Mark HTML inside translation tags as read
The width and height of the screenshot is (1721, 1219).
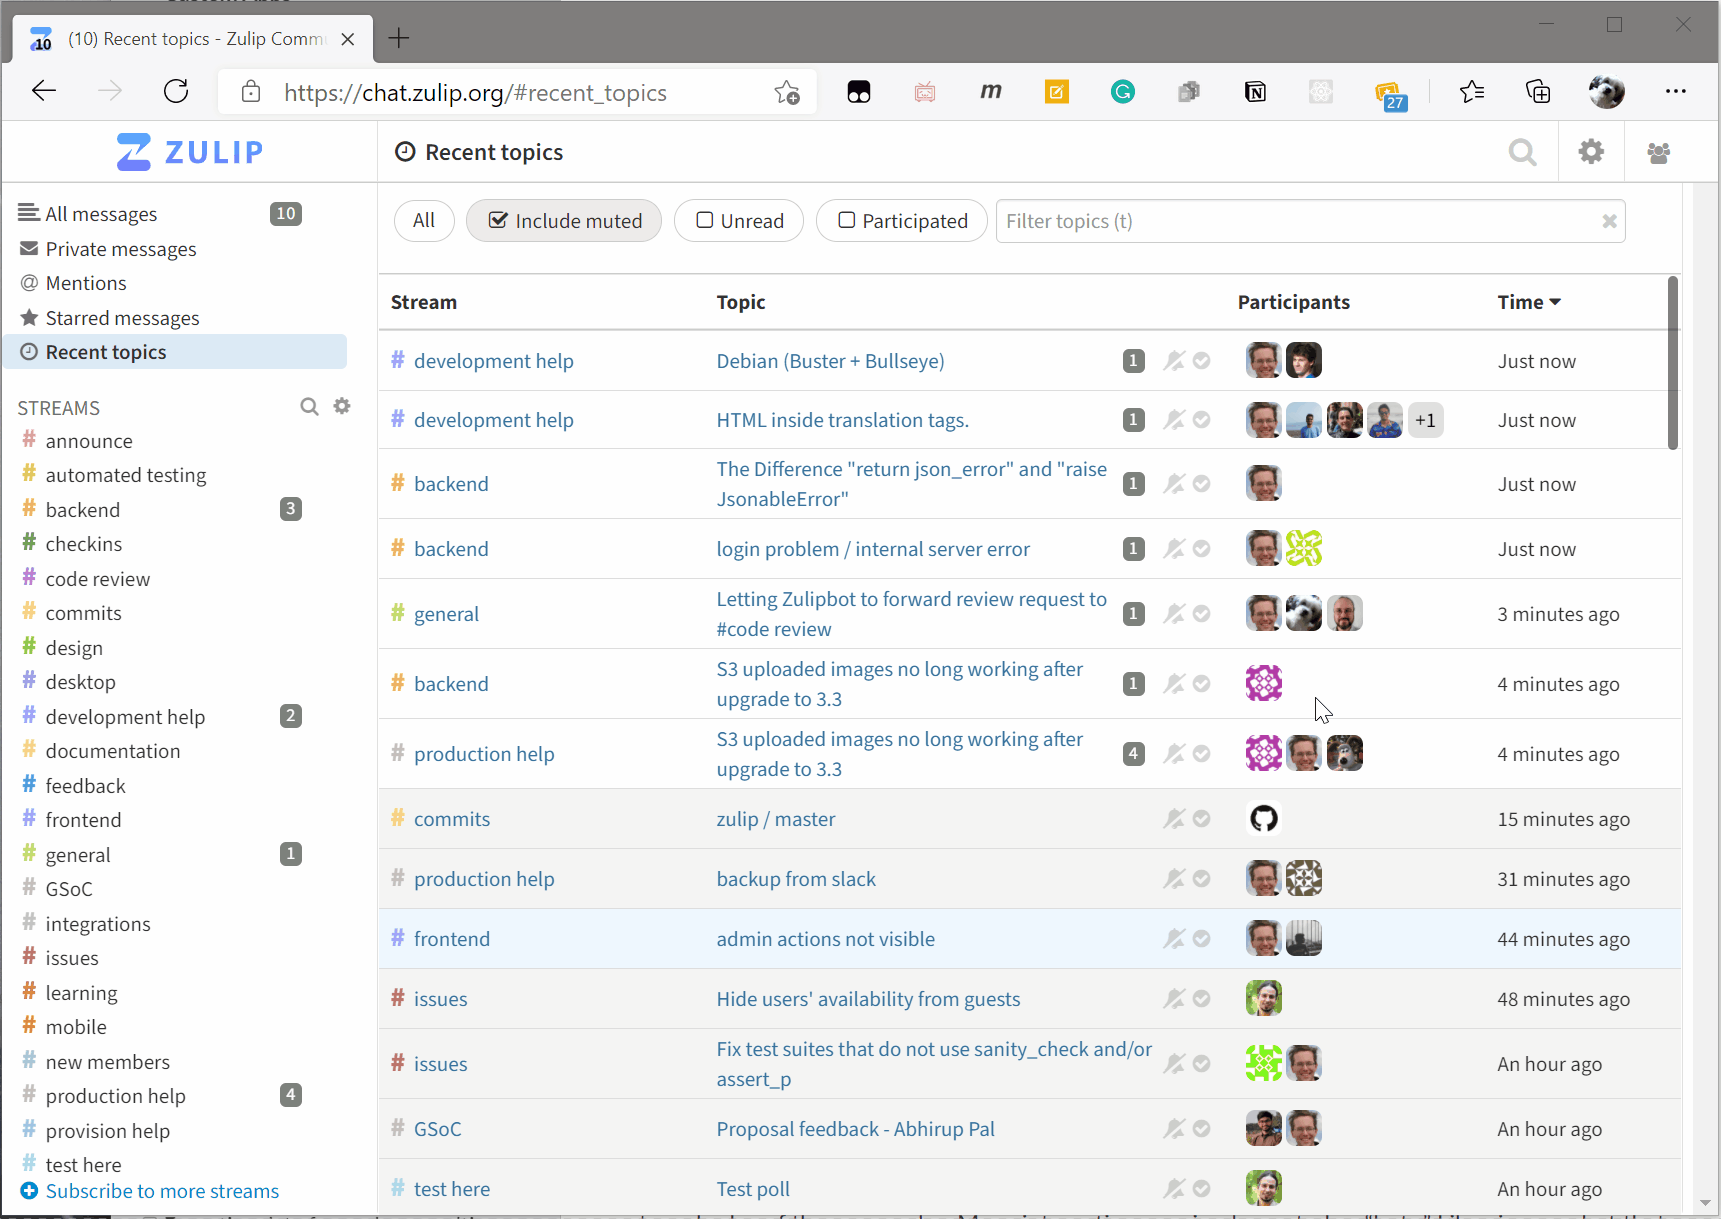click(x=1202, y=420)
